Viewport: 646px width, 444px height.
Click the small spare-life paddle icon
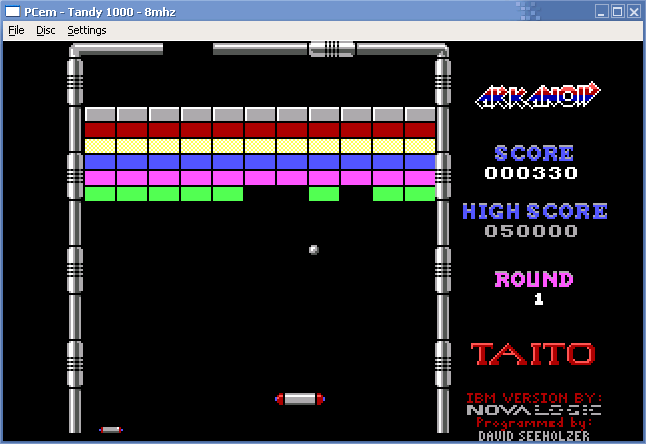click(x=111, y=430)
